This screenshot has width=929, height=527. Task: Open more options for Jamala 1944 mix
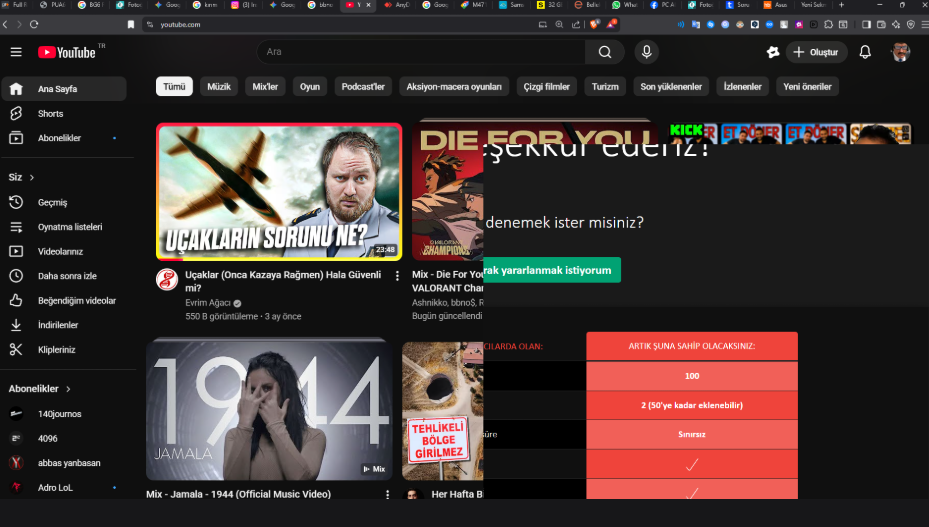tap(387, 494)
